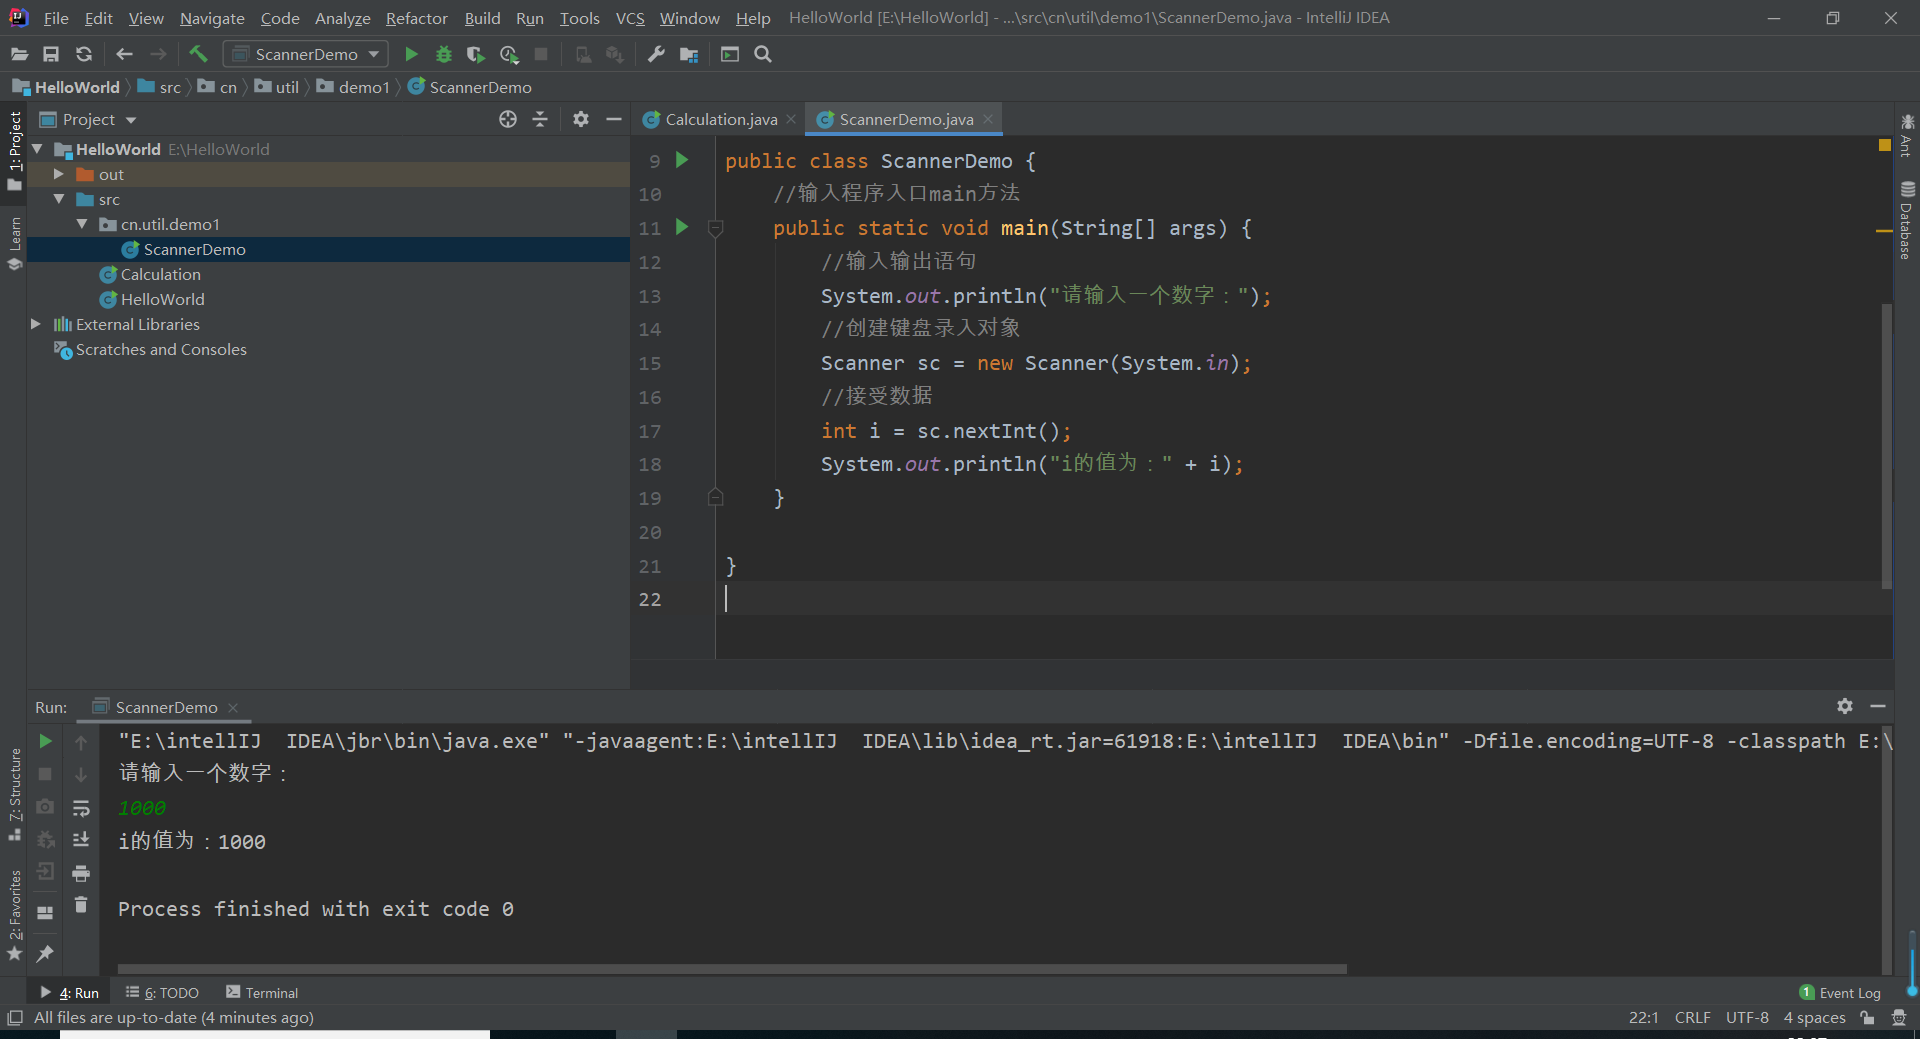
Task: Collapse the cn.util.demo1 package
Action: click(x=82, y=224)
